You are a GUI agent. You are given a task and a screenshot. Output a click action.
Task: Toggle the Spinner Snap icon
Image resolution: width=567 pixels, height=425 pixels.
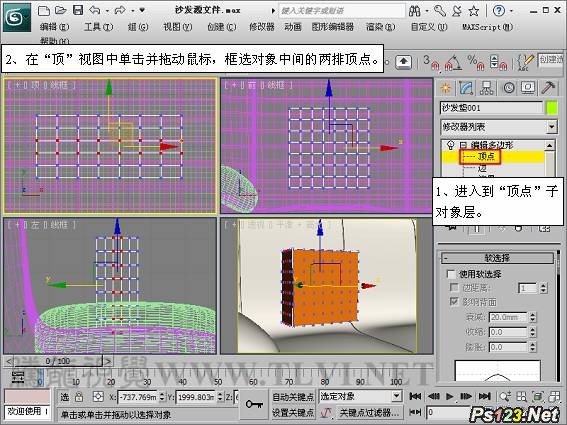tap(498, 62)
